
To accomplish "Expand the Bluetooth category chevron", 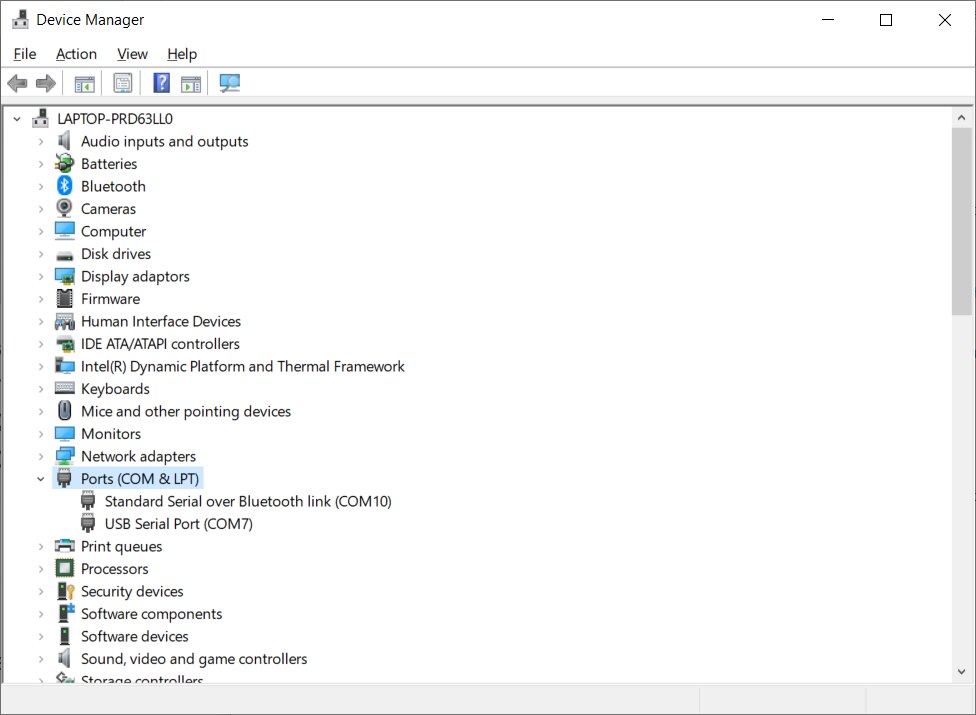I will coord(41,186).
